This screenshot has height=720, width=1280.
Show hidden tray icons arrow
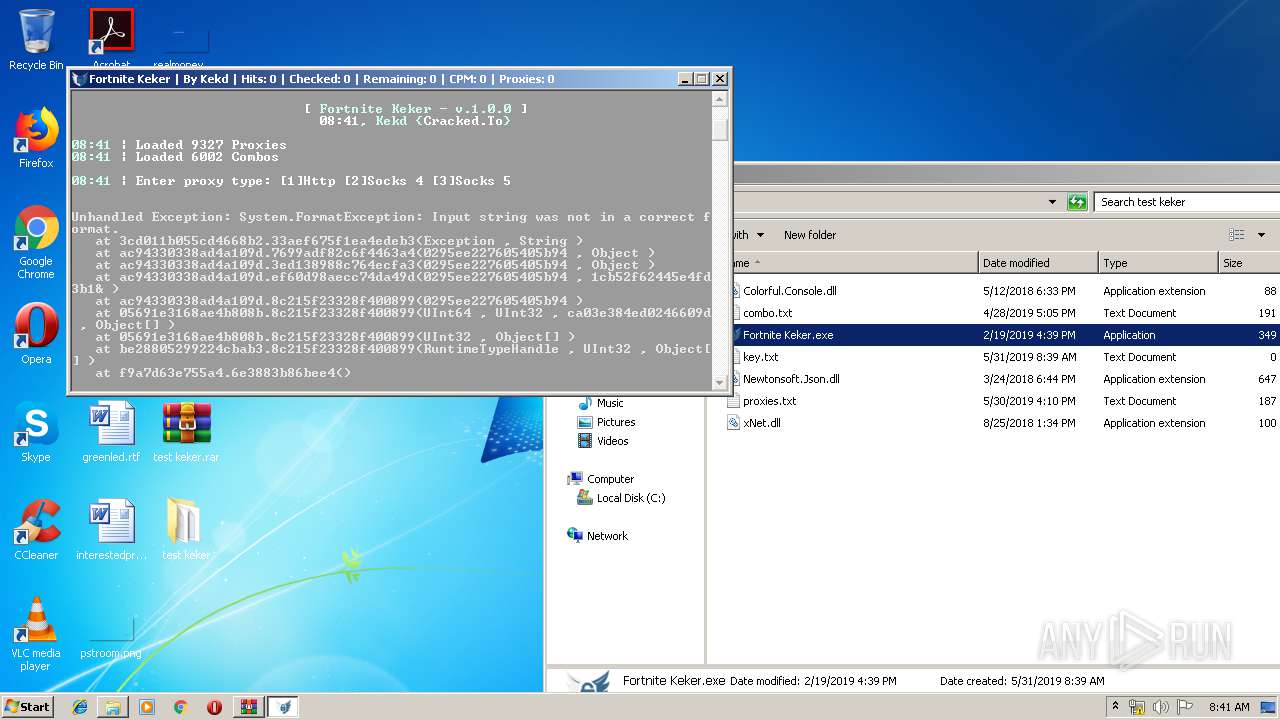click(x=1115, y=707)
